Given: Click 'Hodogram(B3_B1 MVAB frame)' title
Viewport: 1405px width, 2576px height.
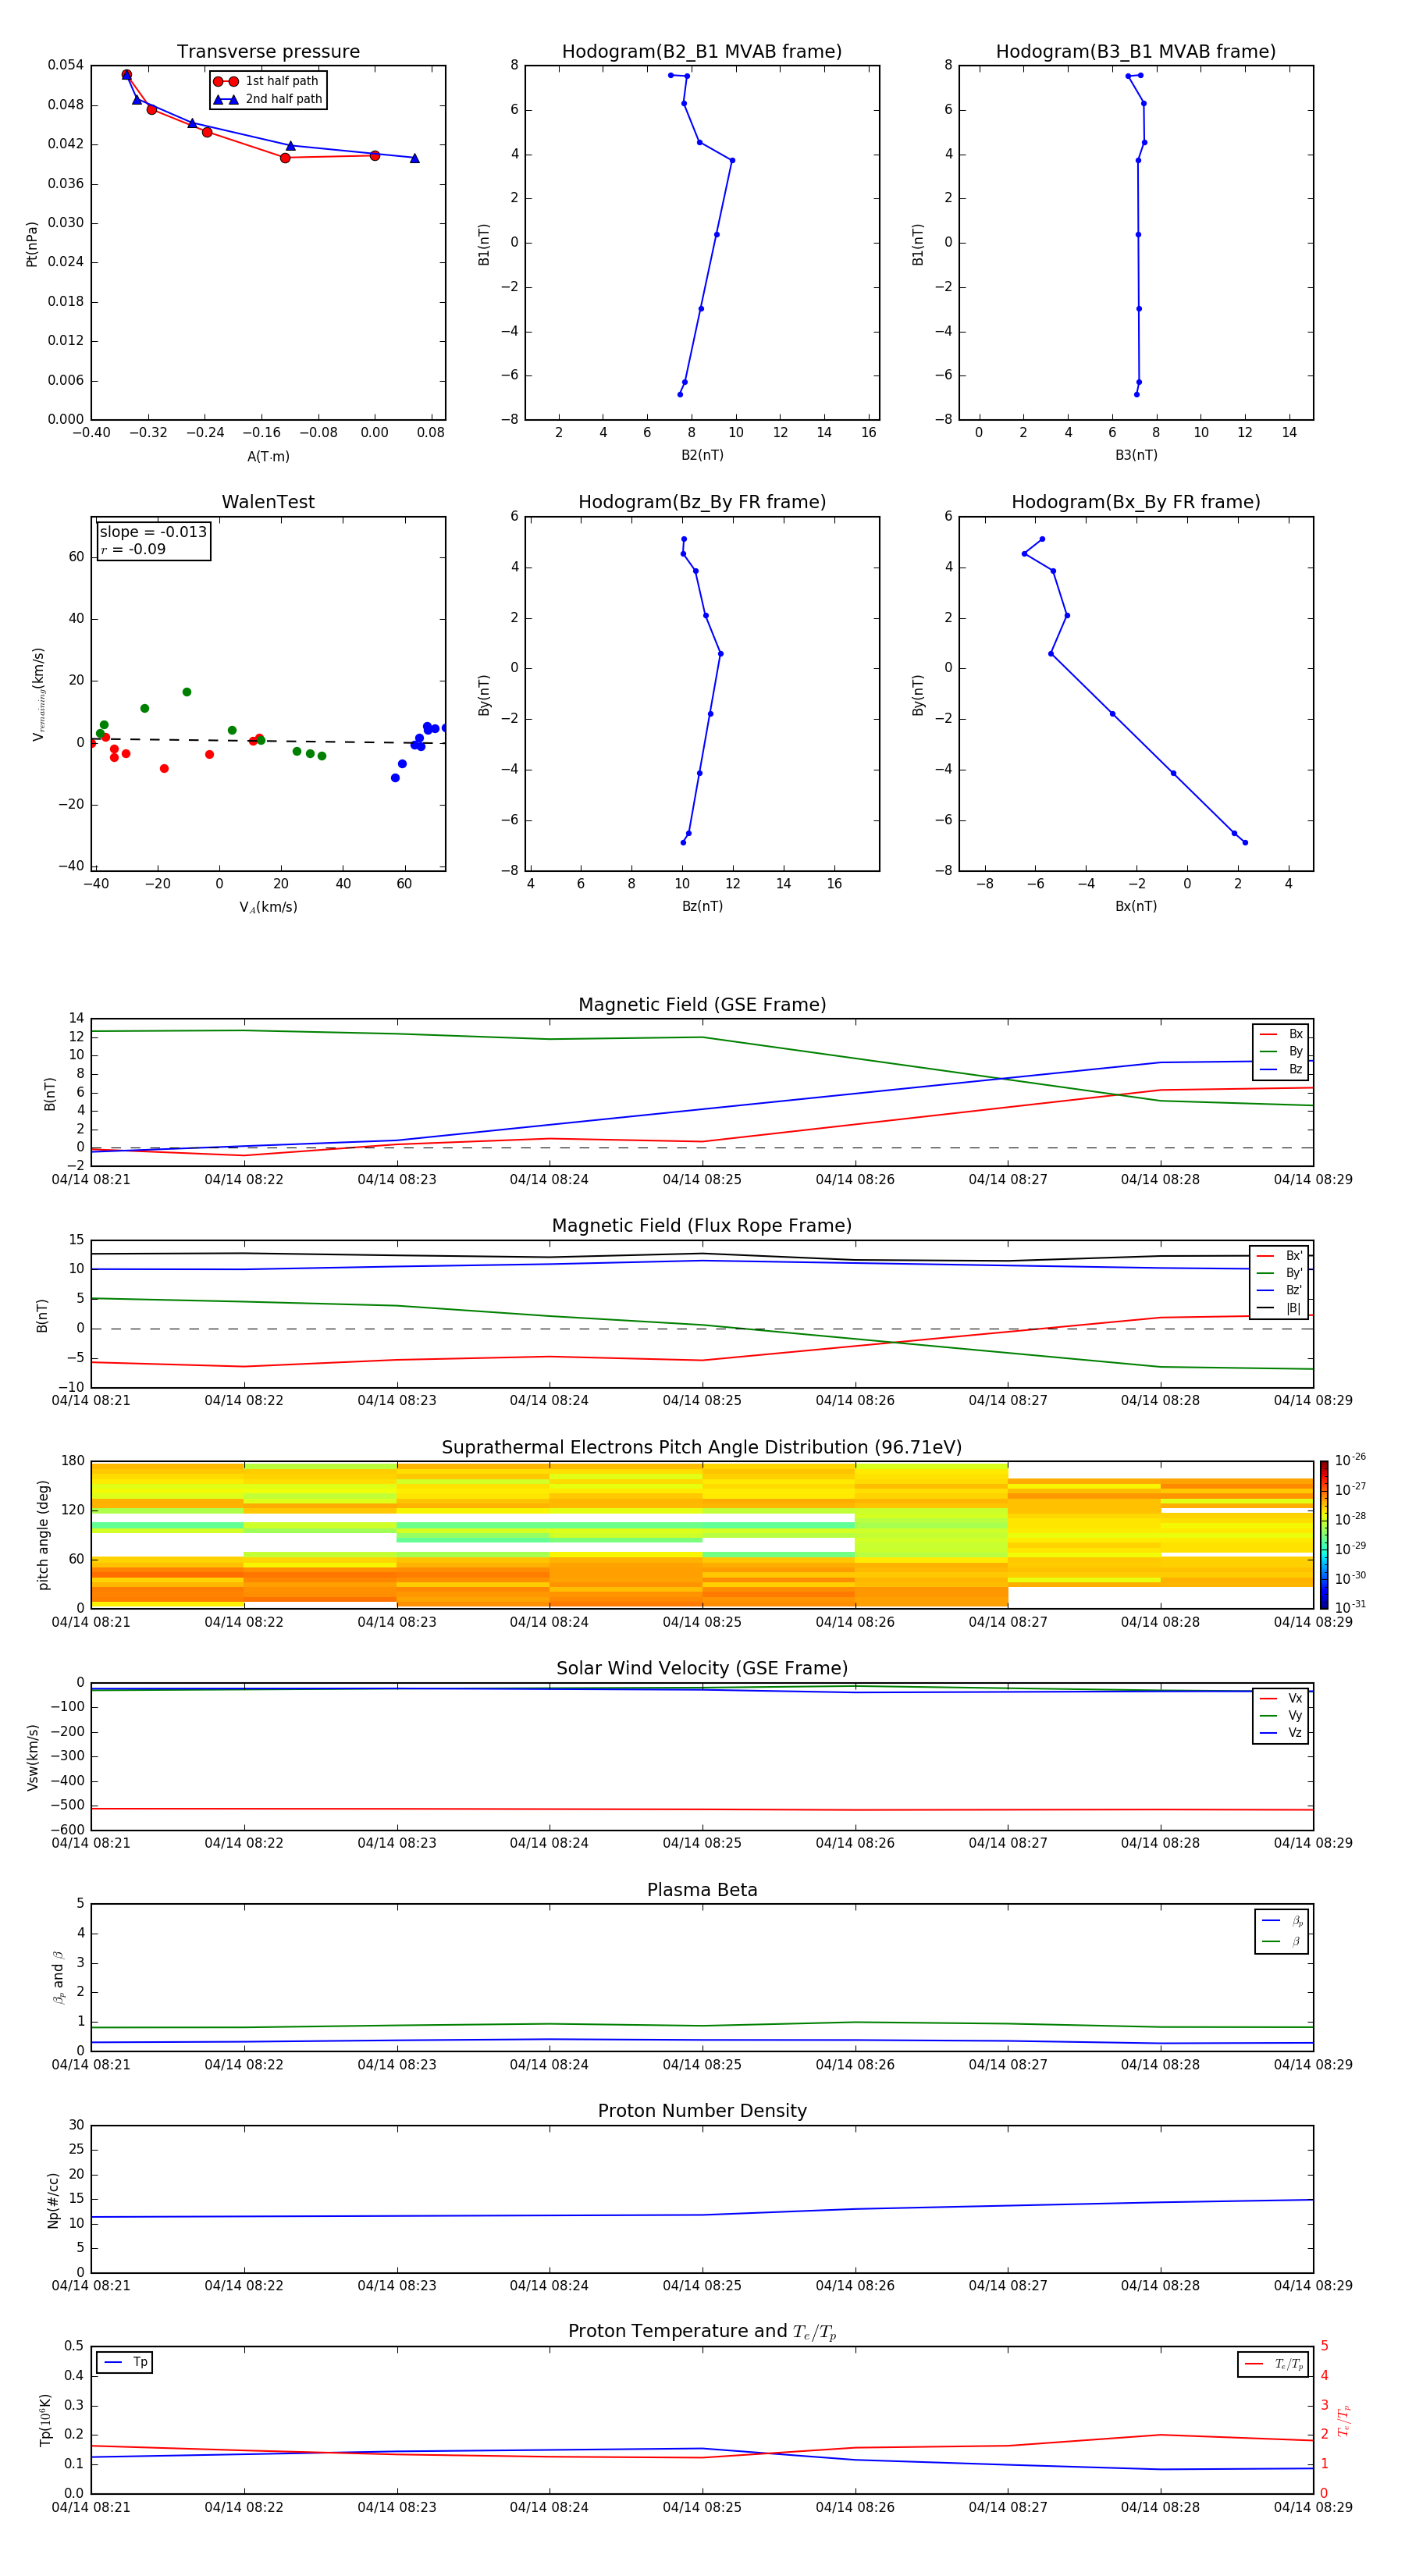Looking at the screenshot, I should pyautogui.click(x=1136, y=52).
